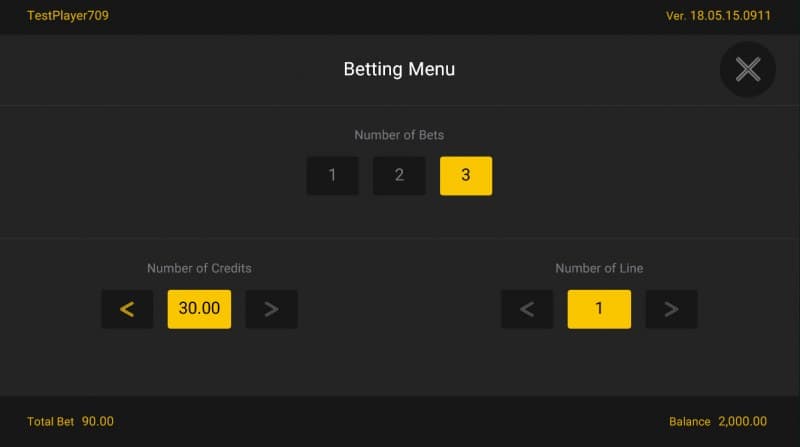Select 3 as the number of bets
Screen dimensions: 800x447
[466, 176]
